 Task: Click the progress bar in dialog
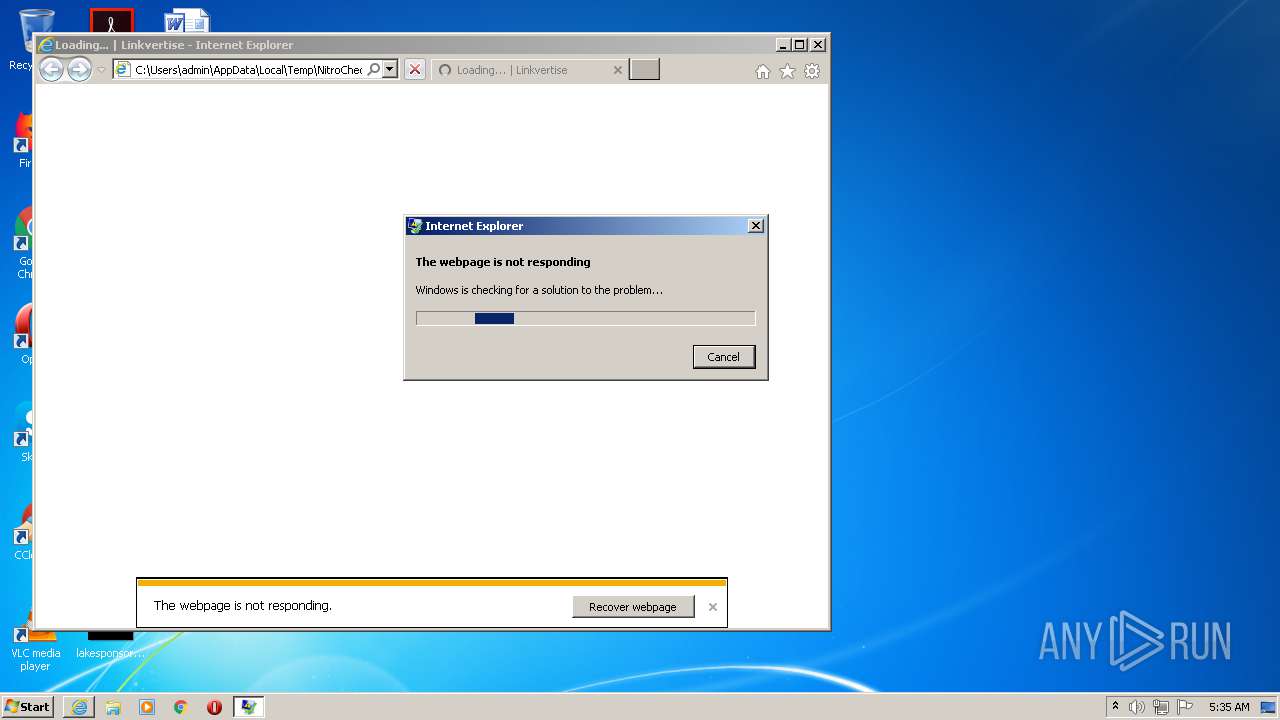[x=585, y=318]
